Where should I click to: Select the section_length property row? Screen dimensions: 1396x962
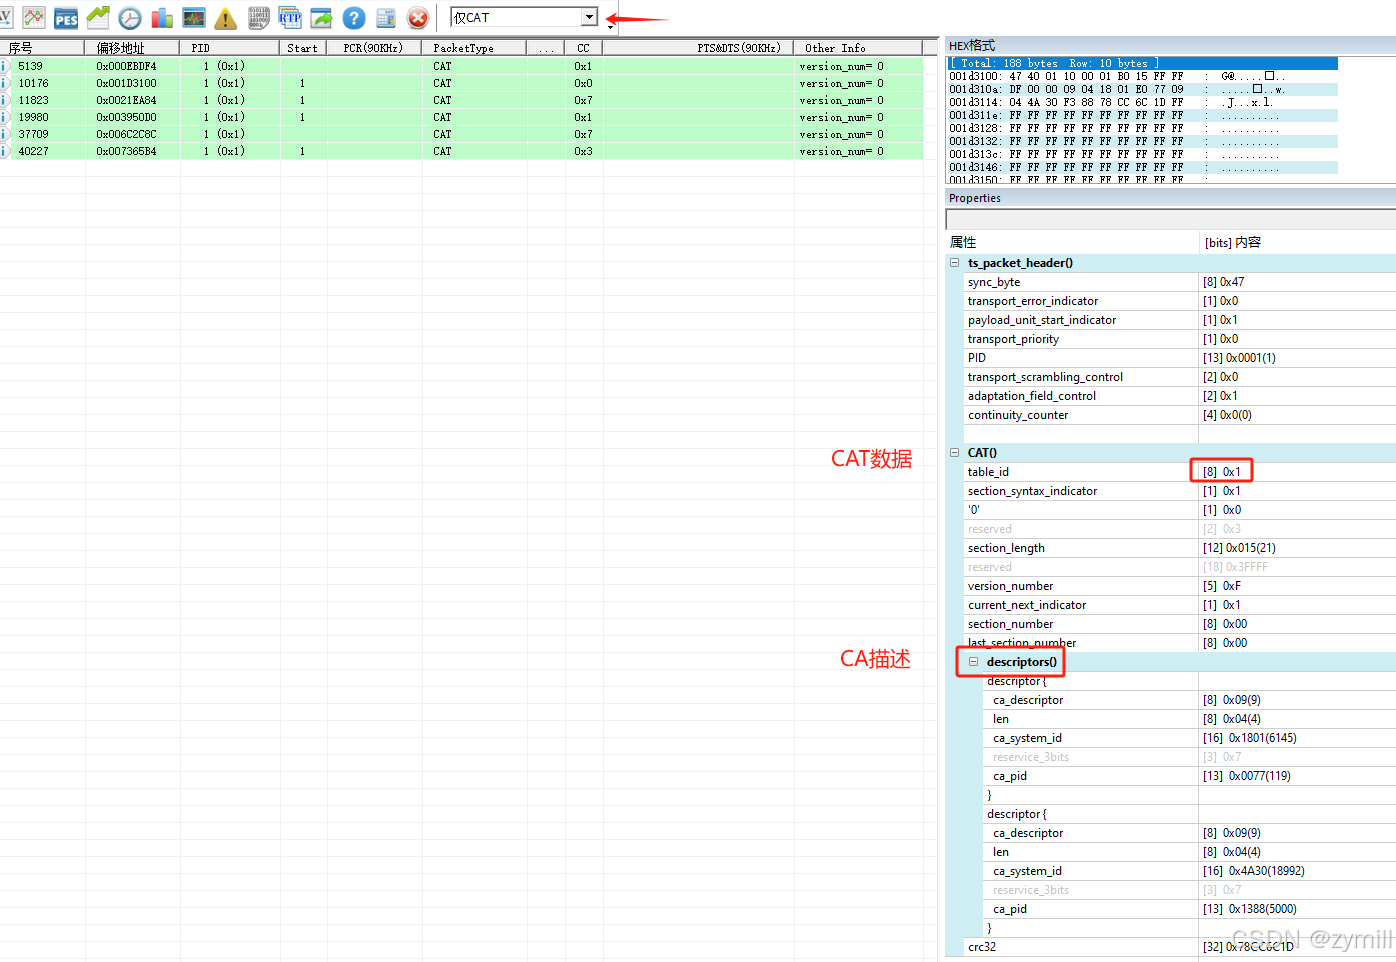[x=1179, y=548]
